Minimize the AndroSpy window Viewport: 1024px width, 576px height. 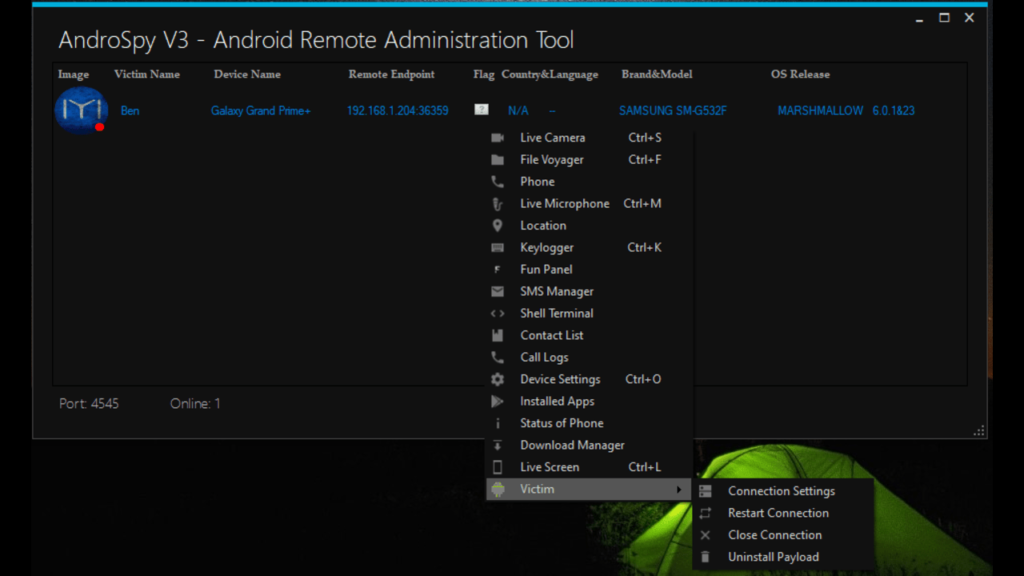[920, 20]
